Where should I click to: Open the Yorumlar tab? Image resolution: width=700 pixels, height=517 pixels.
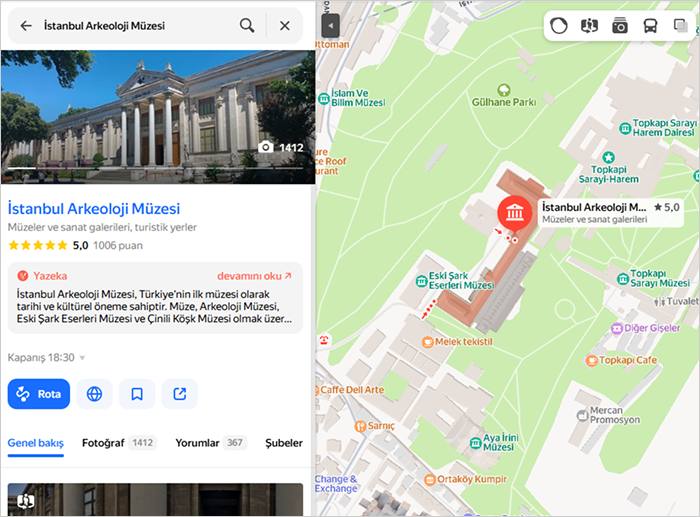(211, 443)
